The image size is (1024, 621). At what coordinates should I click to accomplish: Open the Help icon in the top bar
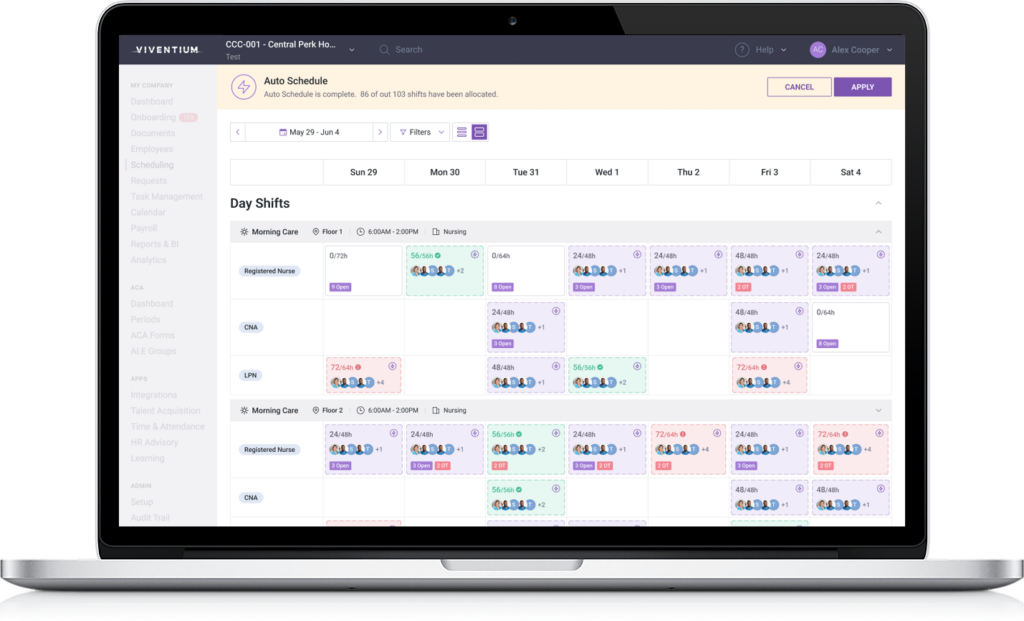[x=741, y=49]
